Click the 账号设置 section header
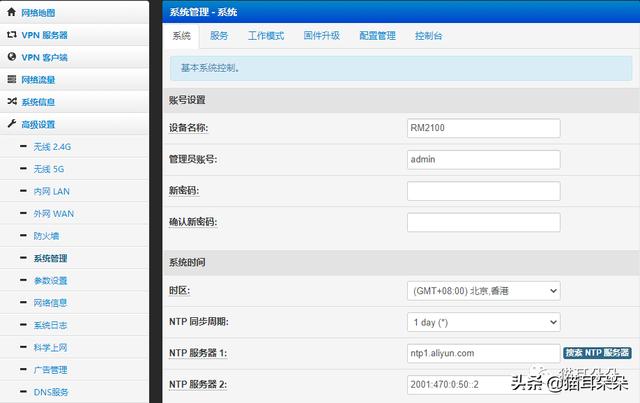The height and width of the screenshot is (403, 640). (x=401, y=100)
